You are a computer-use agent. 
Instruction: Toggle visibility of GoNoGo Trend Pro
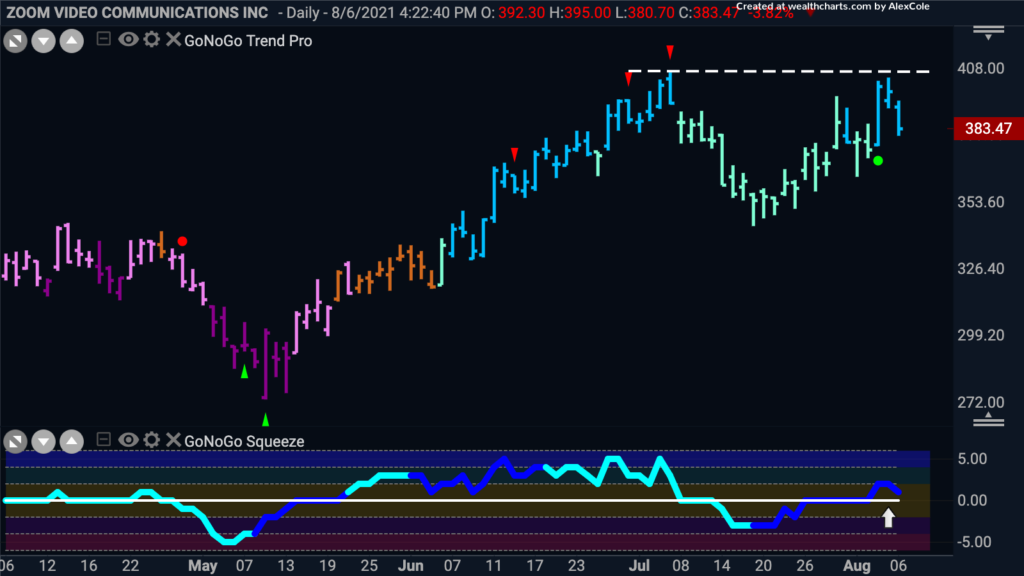pyautogui.click(x=128, y=39)
